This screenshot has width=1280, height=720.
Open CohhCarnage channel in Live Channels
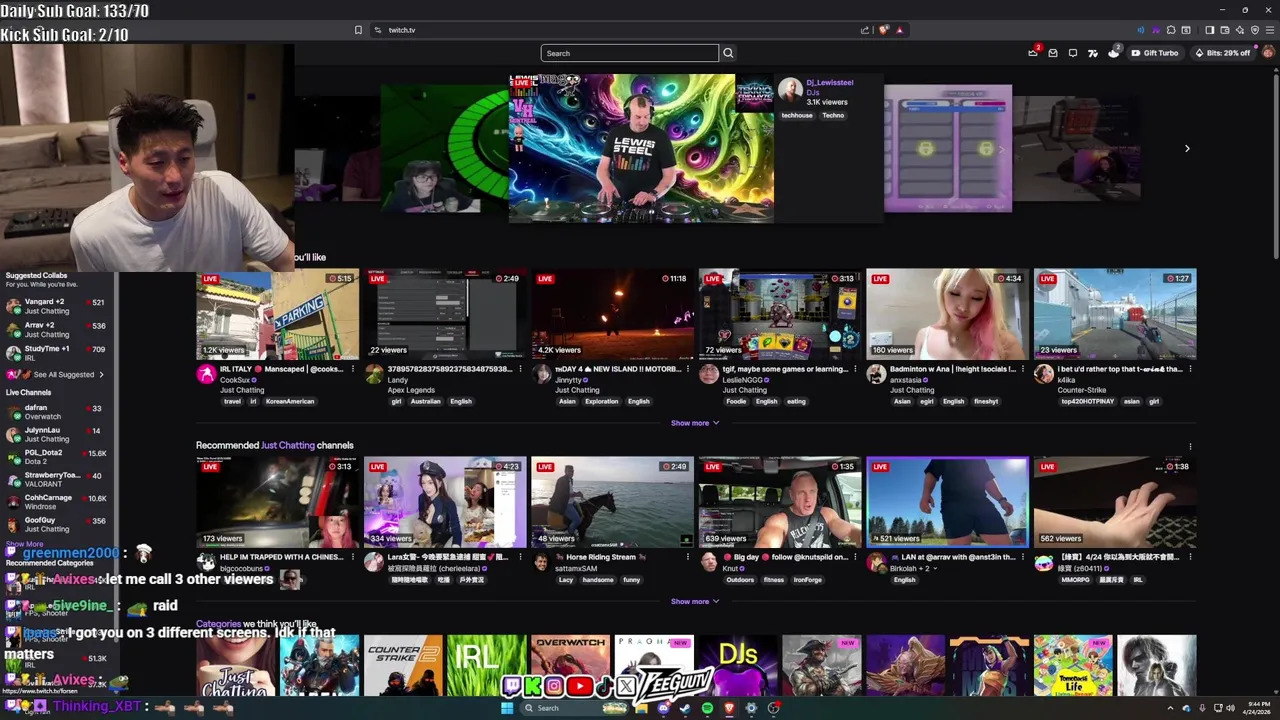pyautogui.click(x=55, y=502)
